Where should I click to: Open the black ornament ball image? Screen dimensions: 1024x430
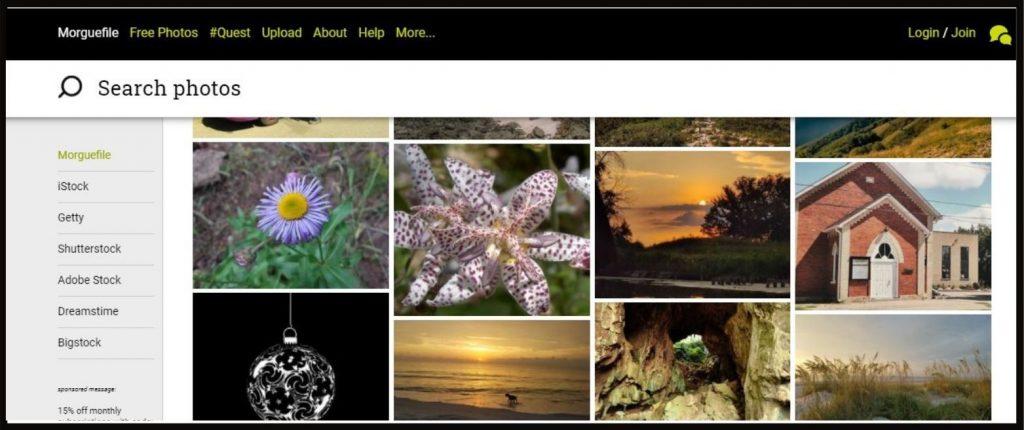[291, 356]
